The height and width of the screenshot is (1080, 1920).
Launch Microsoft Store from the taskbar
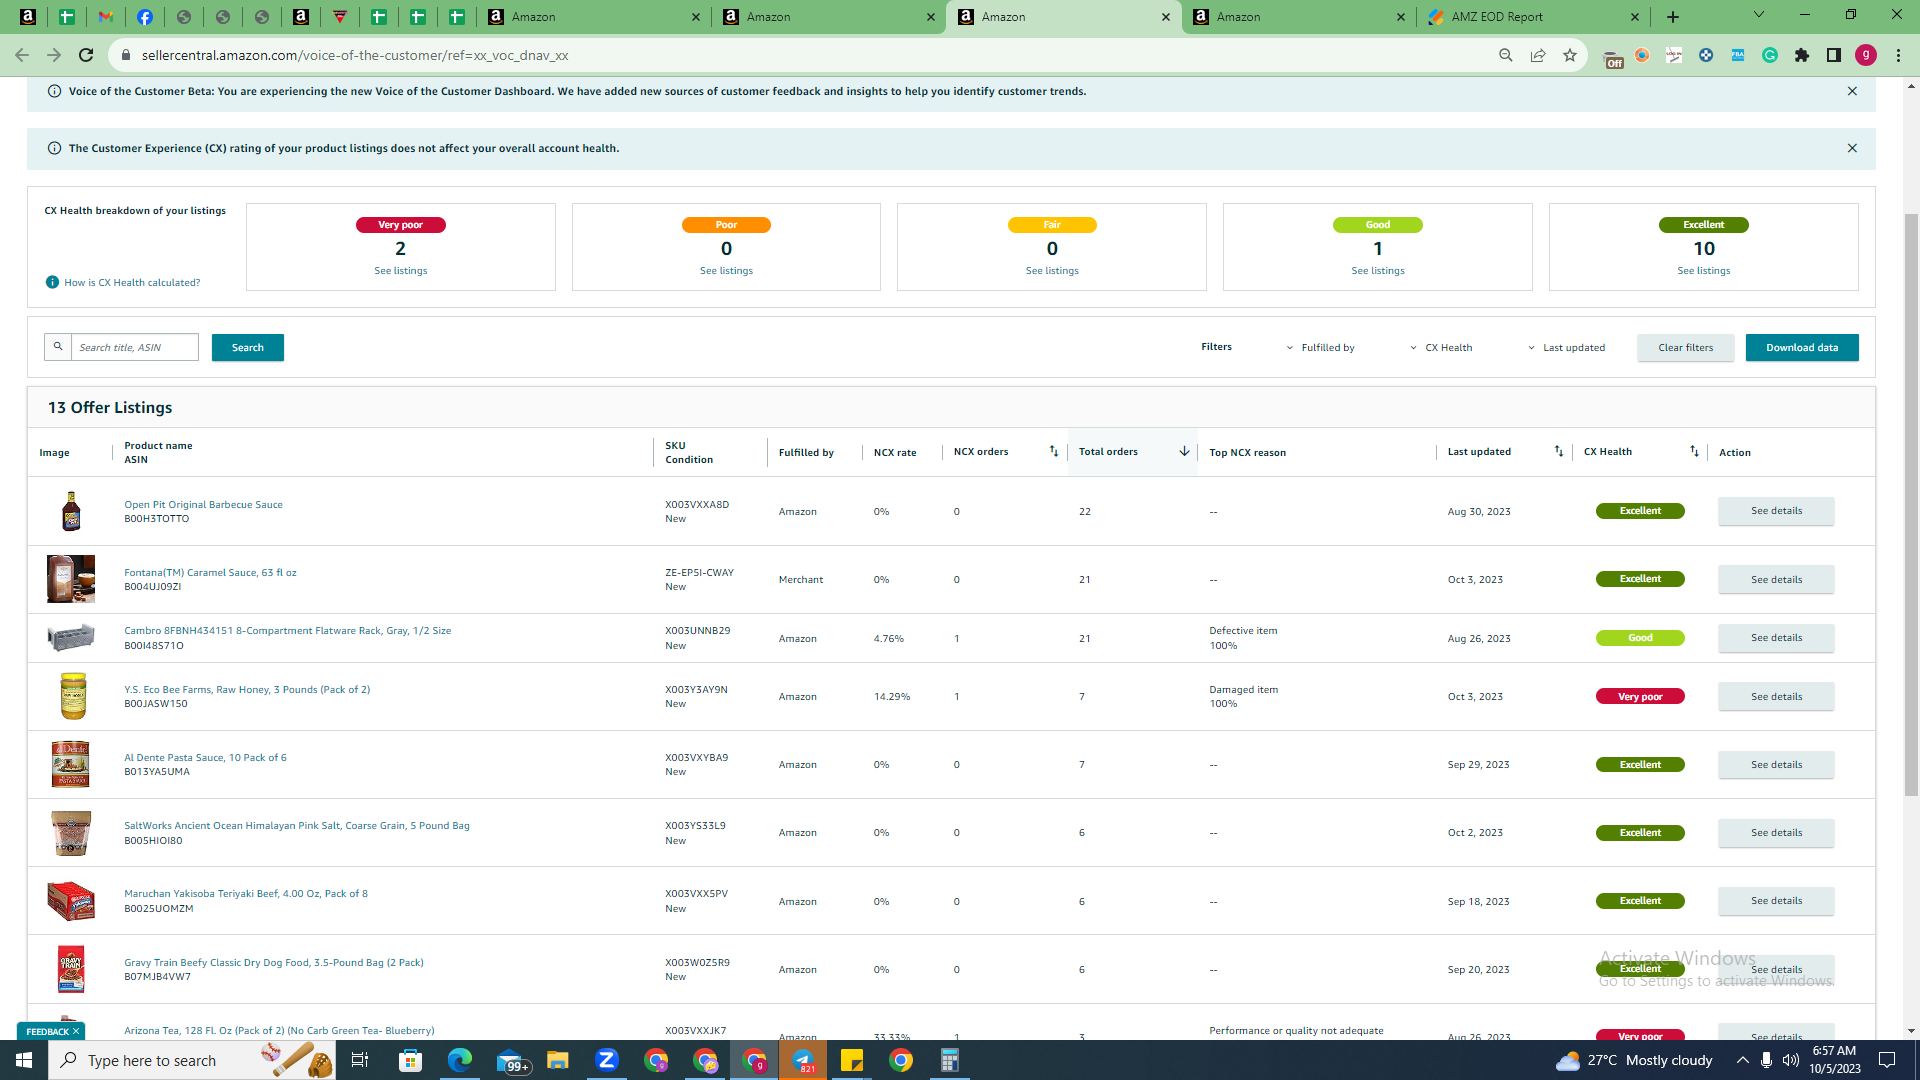coord(410,1060)
